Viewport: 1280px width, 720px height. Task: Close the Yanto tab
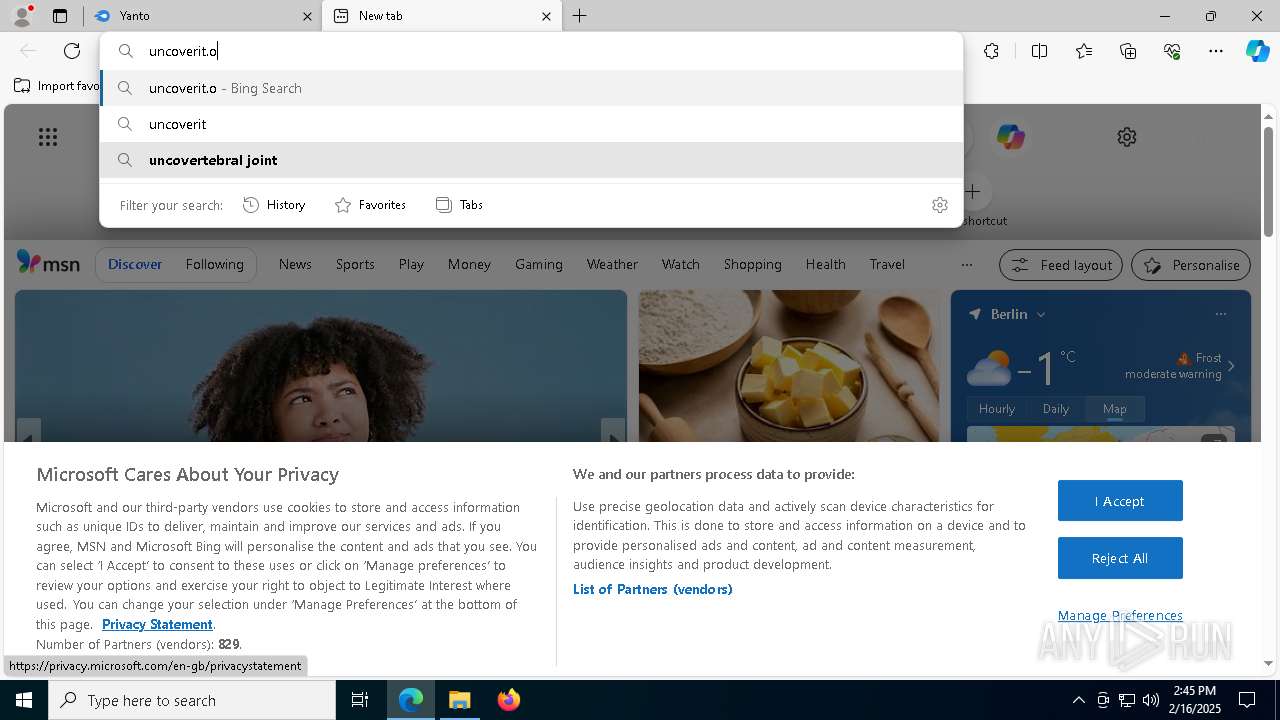pos(307,16)
